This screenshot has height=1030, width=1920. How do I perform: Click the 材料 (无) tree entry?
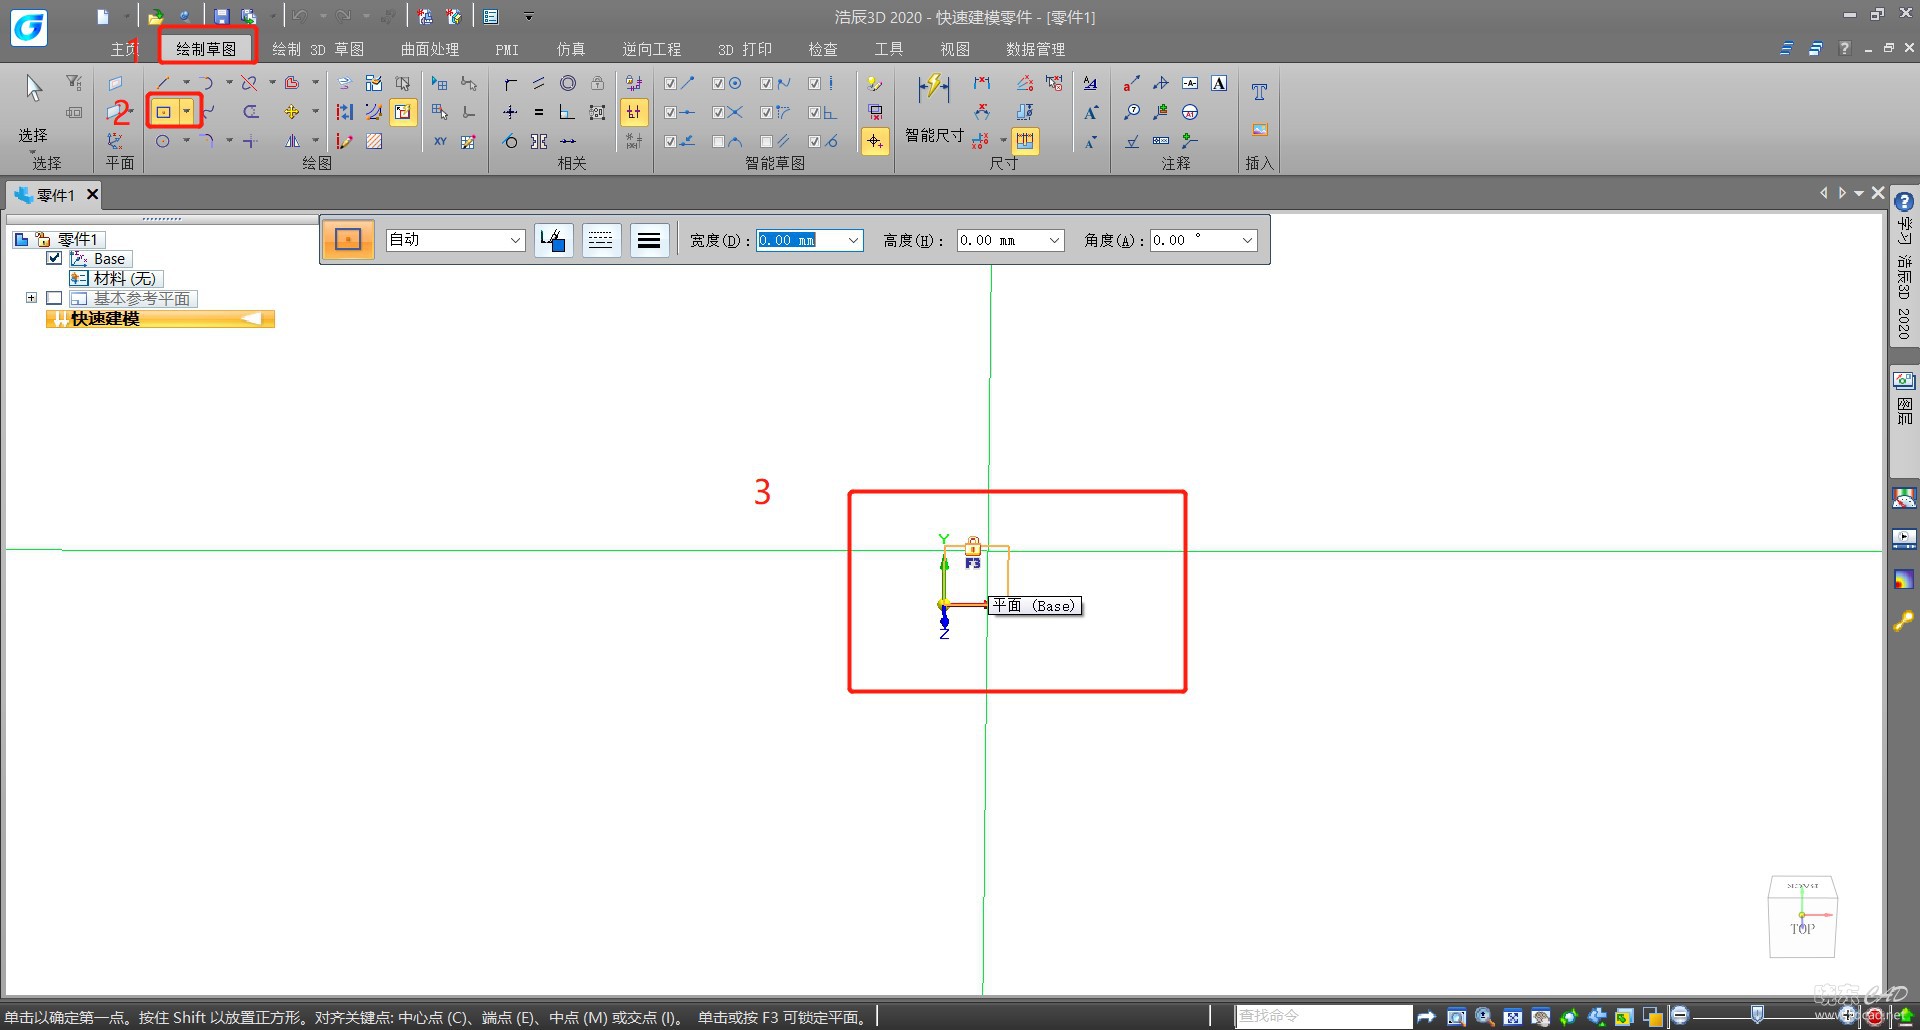115,279
